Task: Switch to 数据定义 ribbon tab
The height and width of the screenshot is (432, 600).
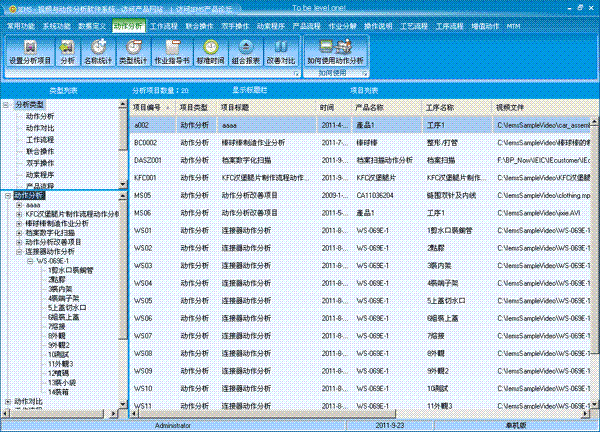Action: click(92, 26)
